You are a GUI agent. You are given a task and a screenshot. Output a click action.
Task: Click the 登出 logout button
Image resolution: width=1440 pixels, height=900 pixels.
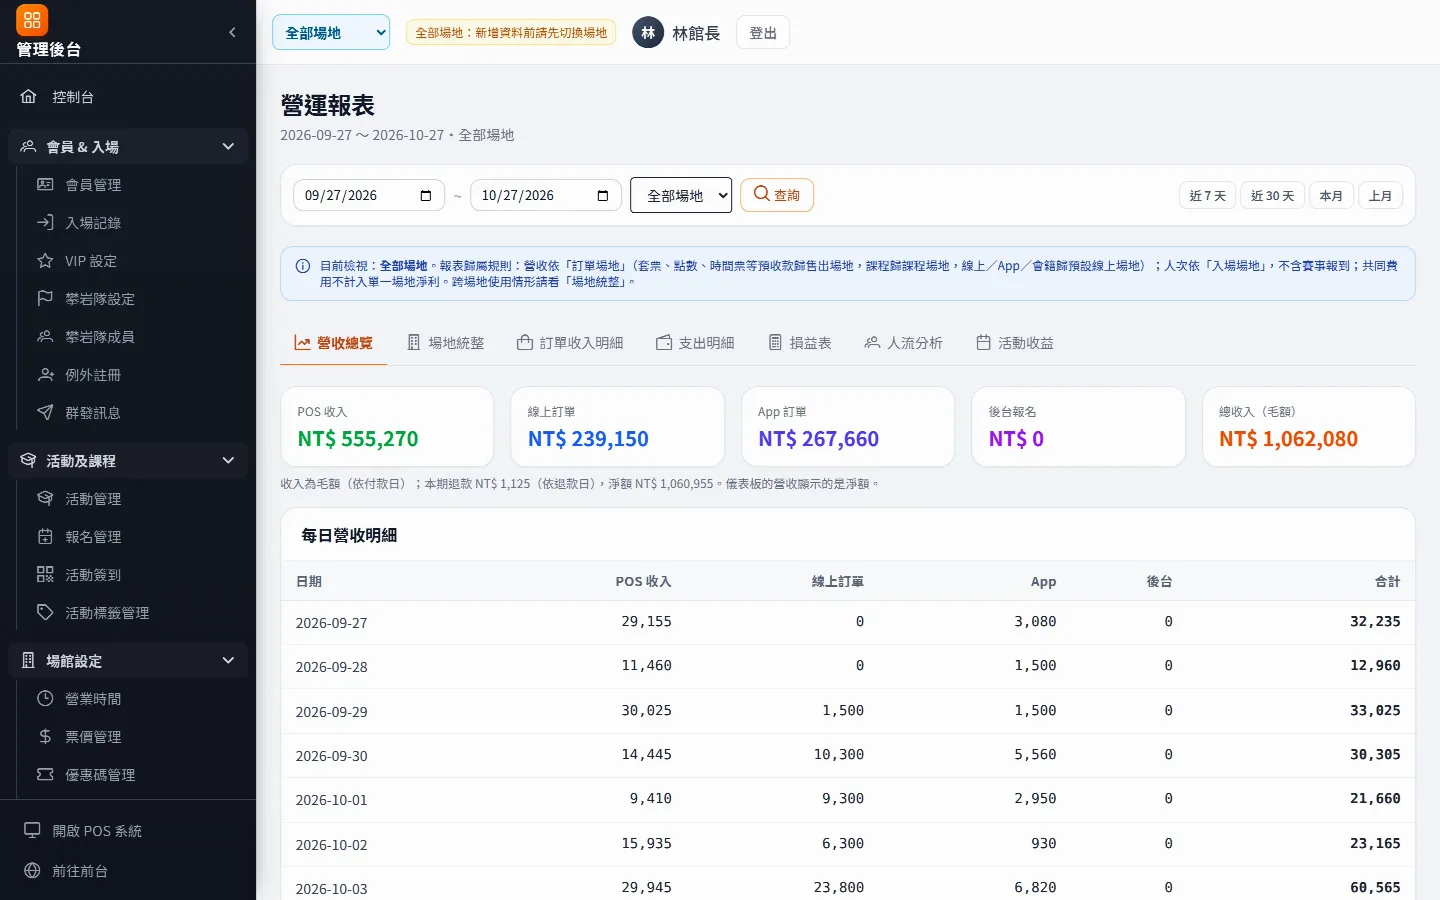[x=763, y=33]
